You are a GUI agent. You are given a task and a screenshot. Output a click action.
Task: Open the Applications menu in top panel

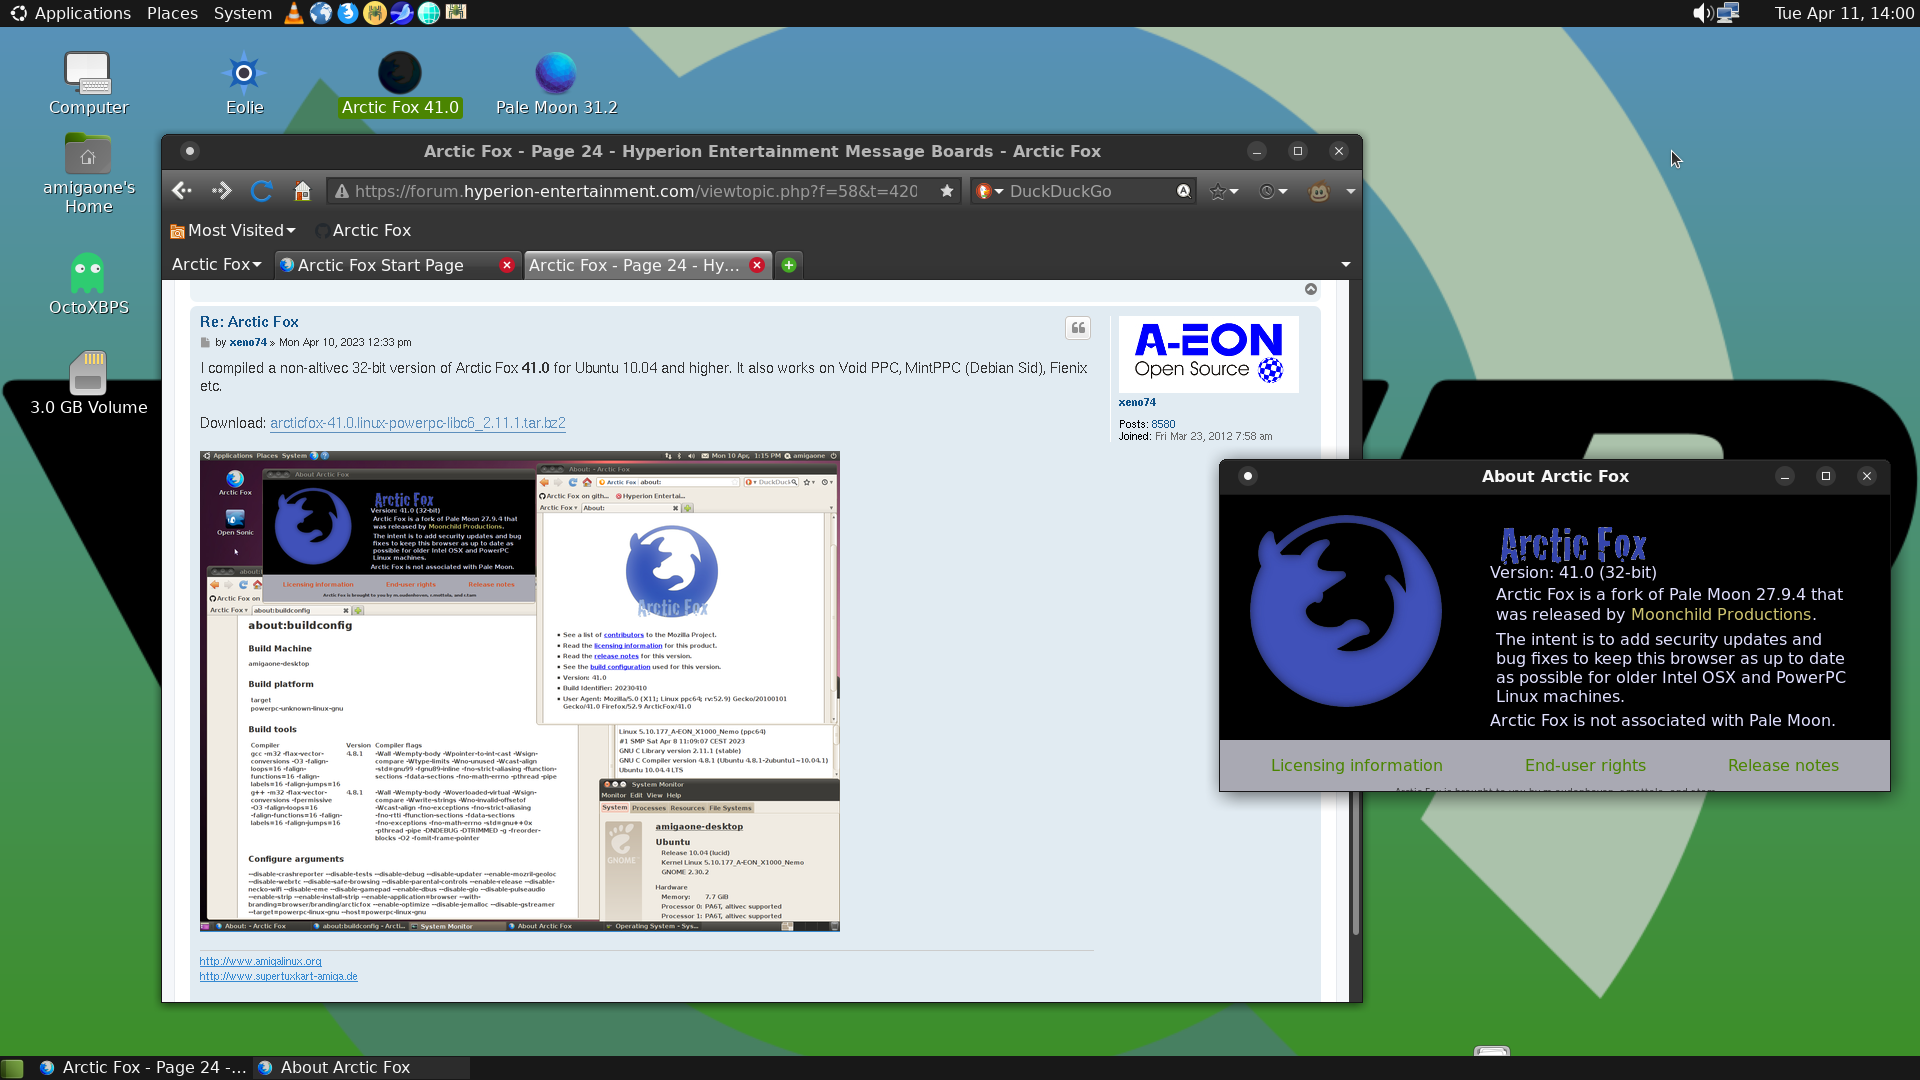(70, 13)
